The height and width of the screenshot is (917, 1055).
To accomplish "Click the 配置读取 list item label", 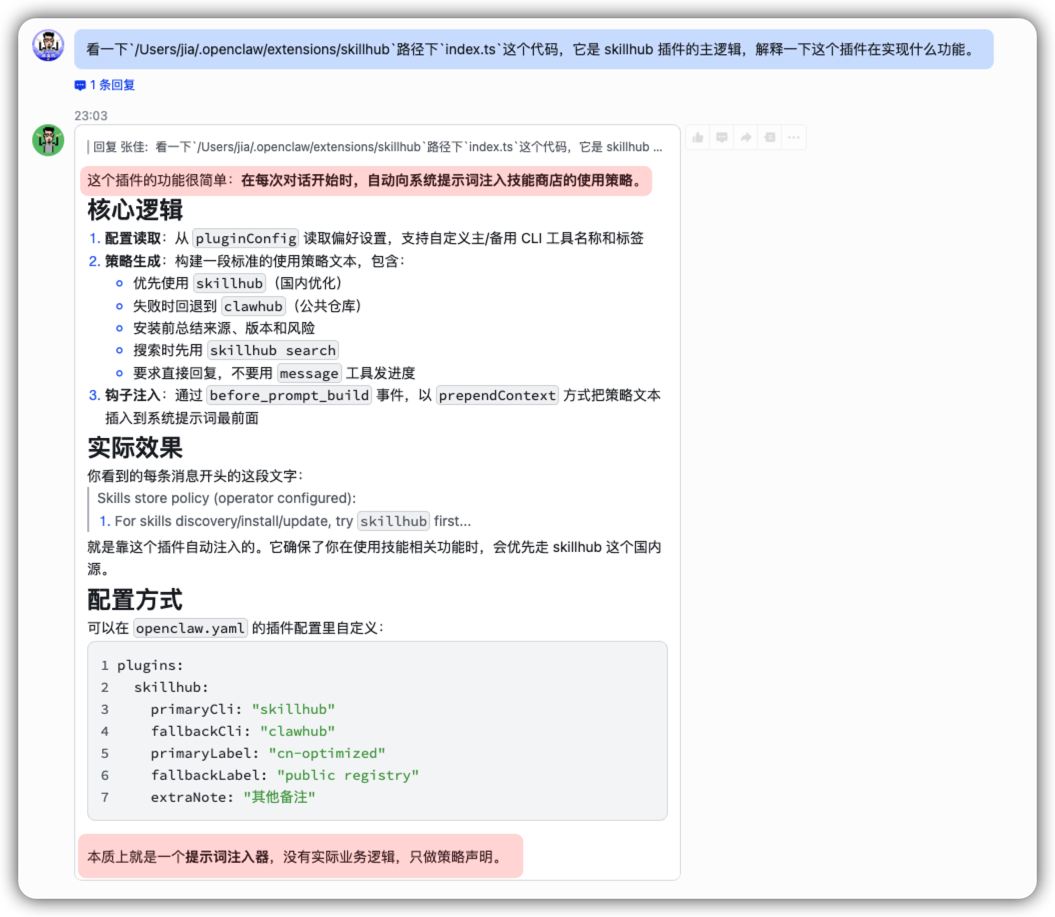I will 133,238.
